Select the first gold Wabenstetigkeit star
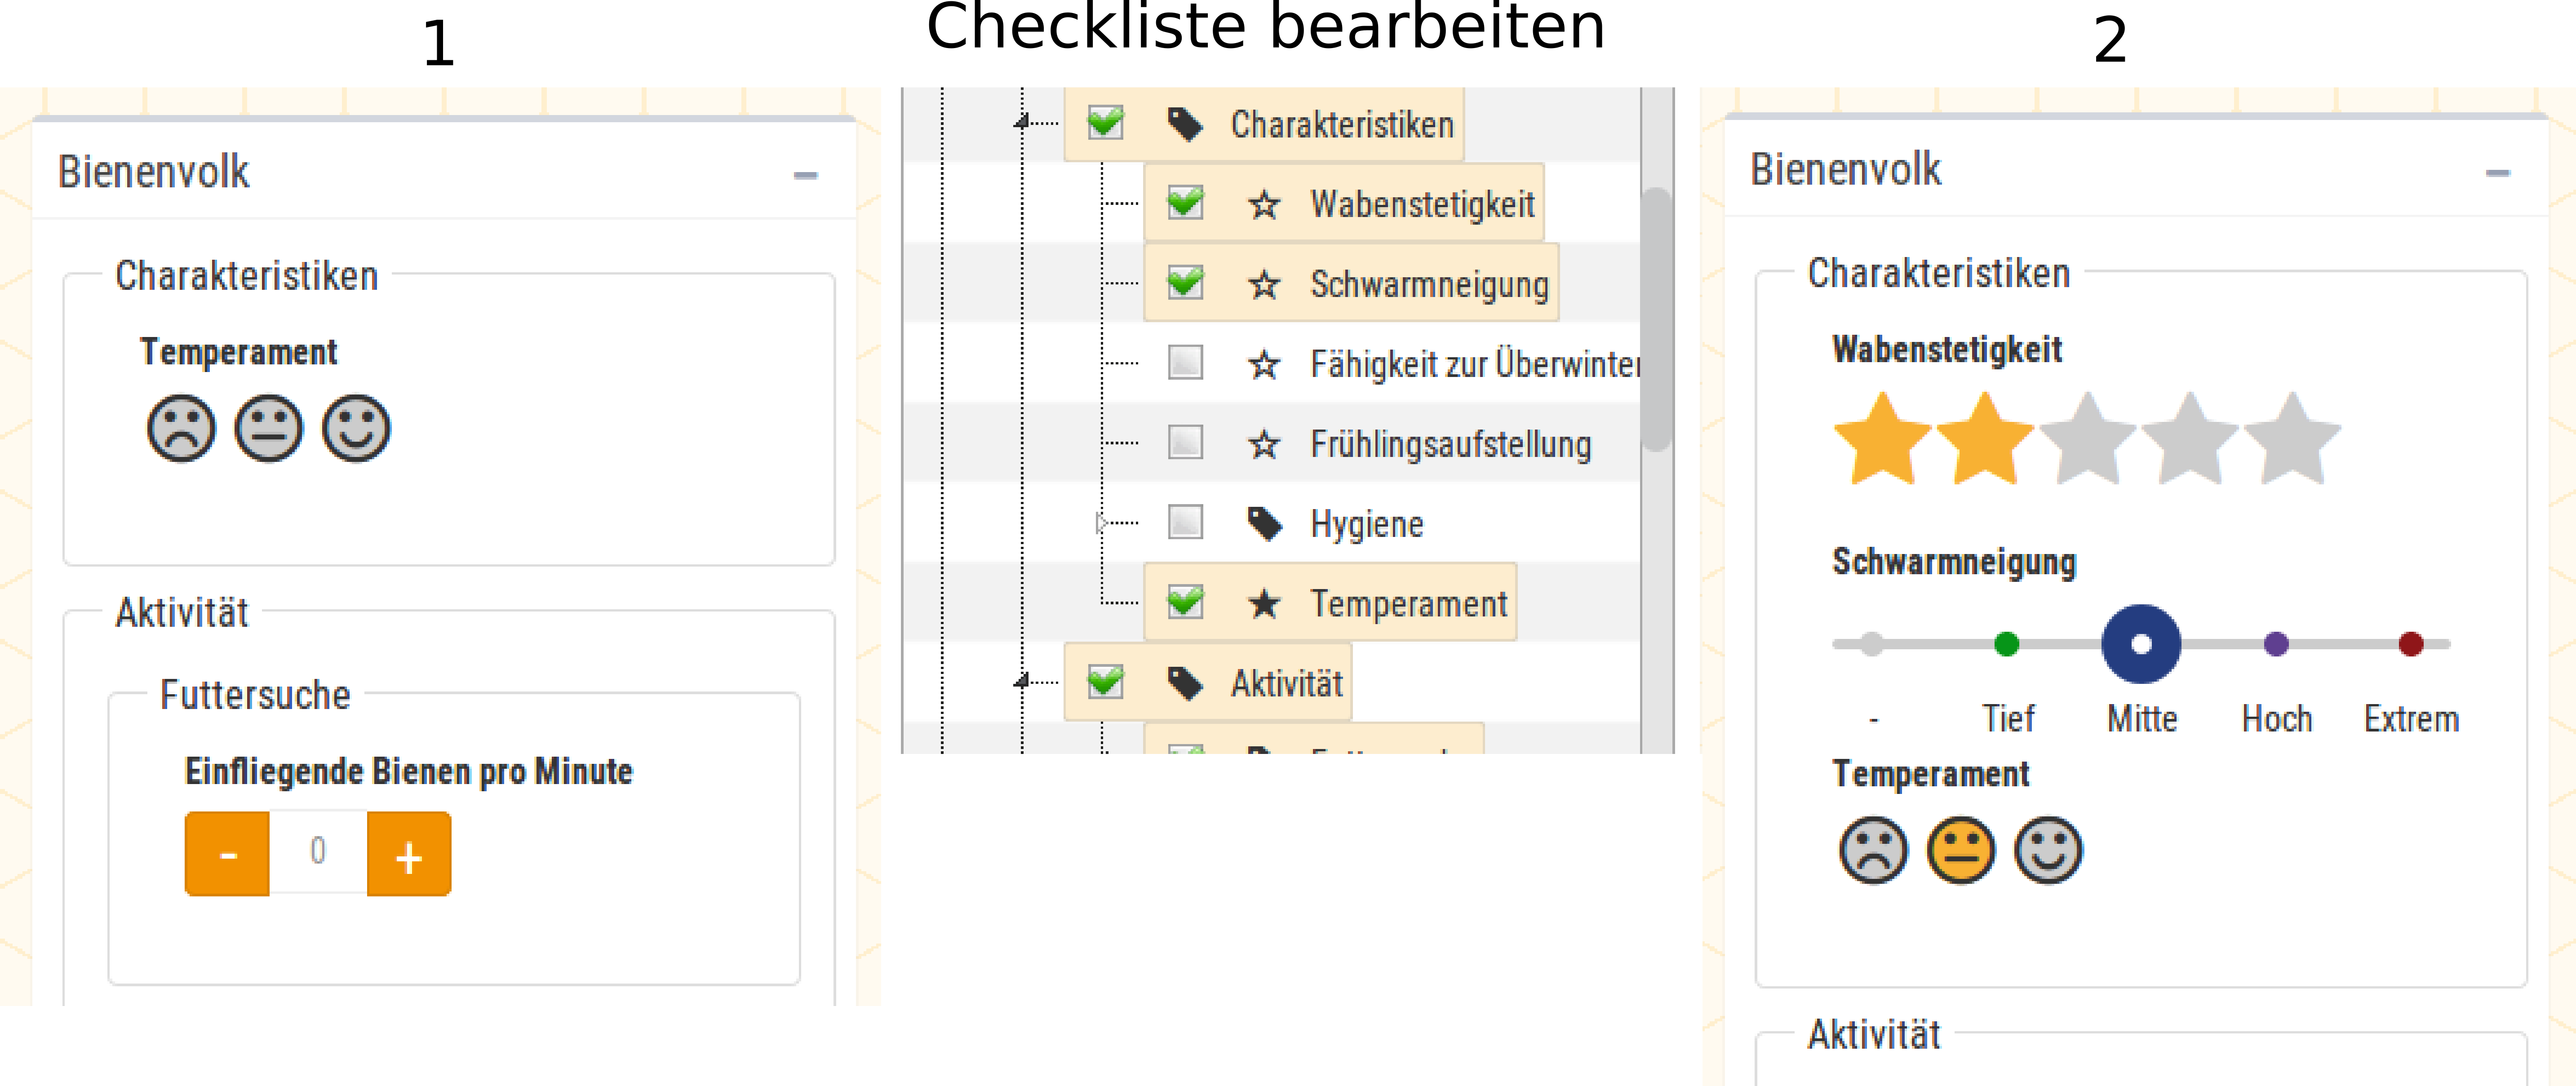This screenshot has height=1086, width=2576. (x=1883, y=439)
